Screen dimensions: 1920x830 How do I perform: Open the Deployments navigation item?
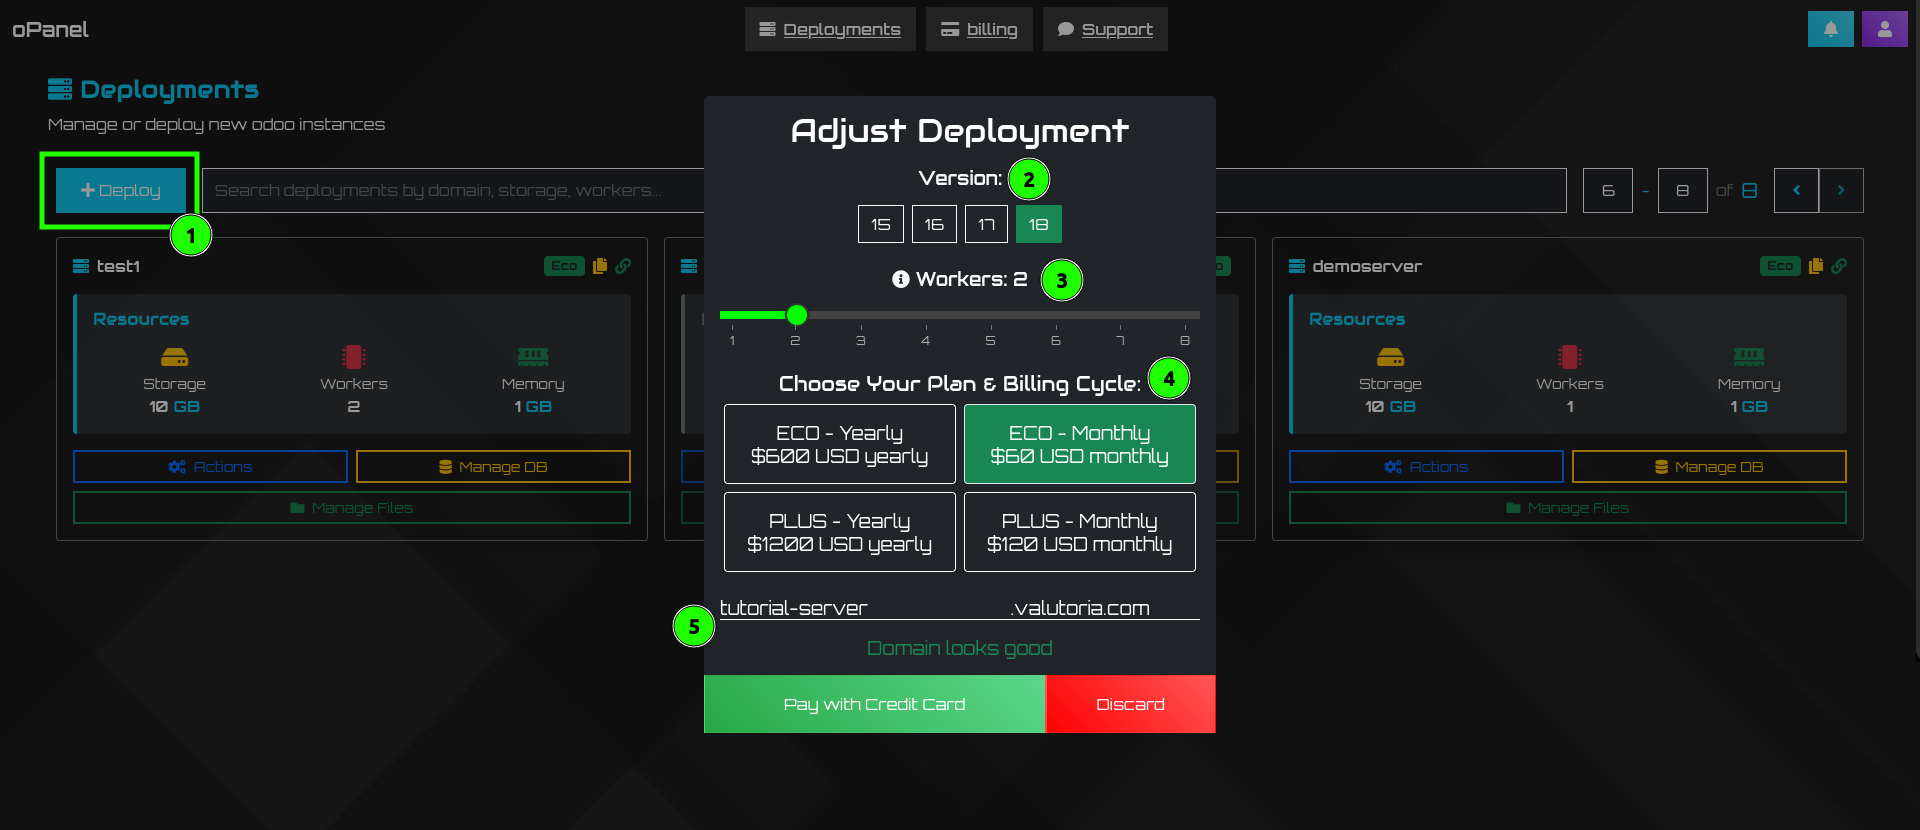[830, 29]
